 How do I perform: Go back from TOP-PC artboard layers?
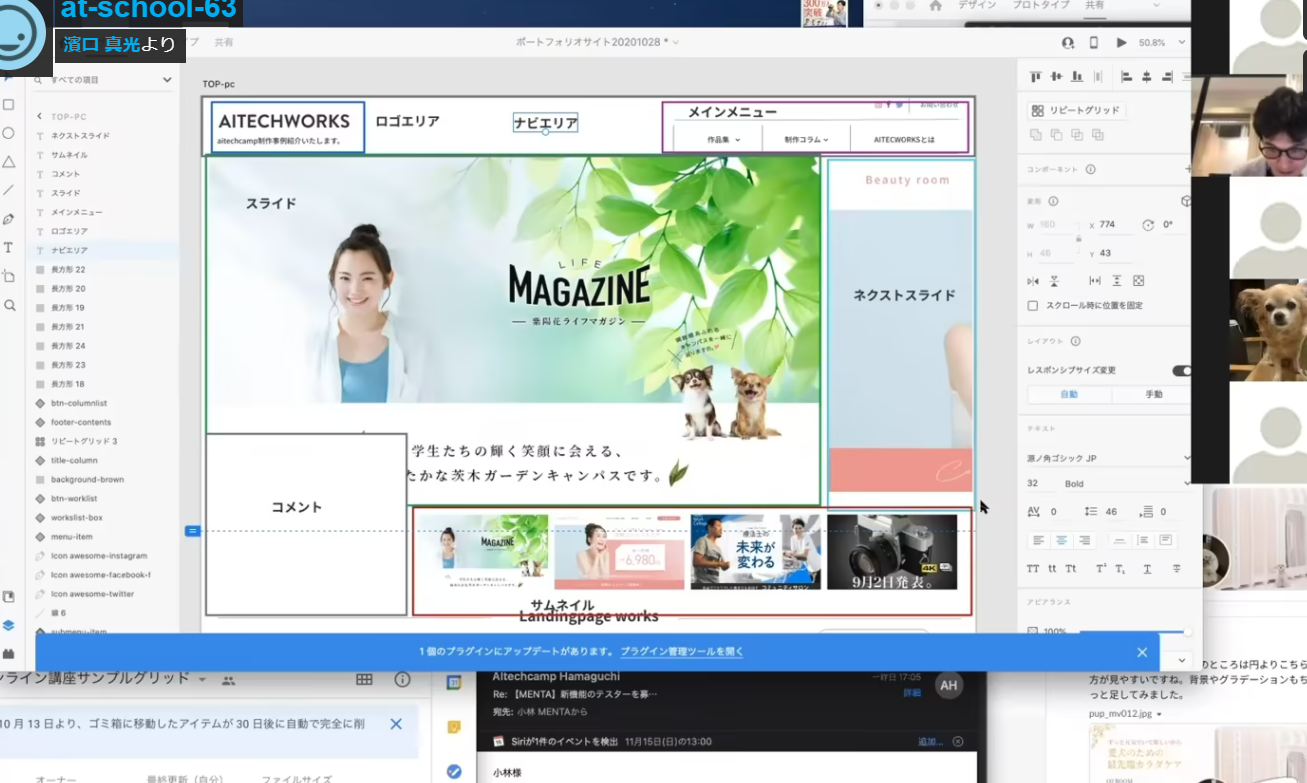coord(39,116)
